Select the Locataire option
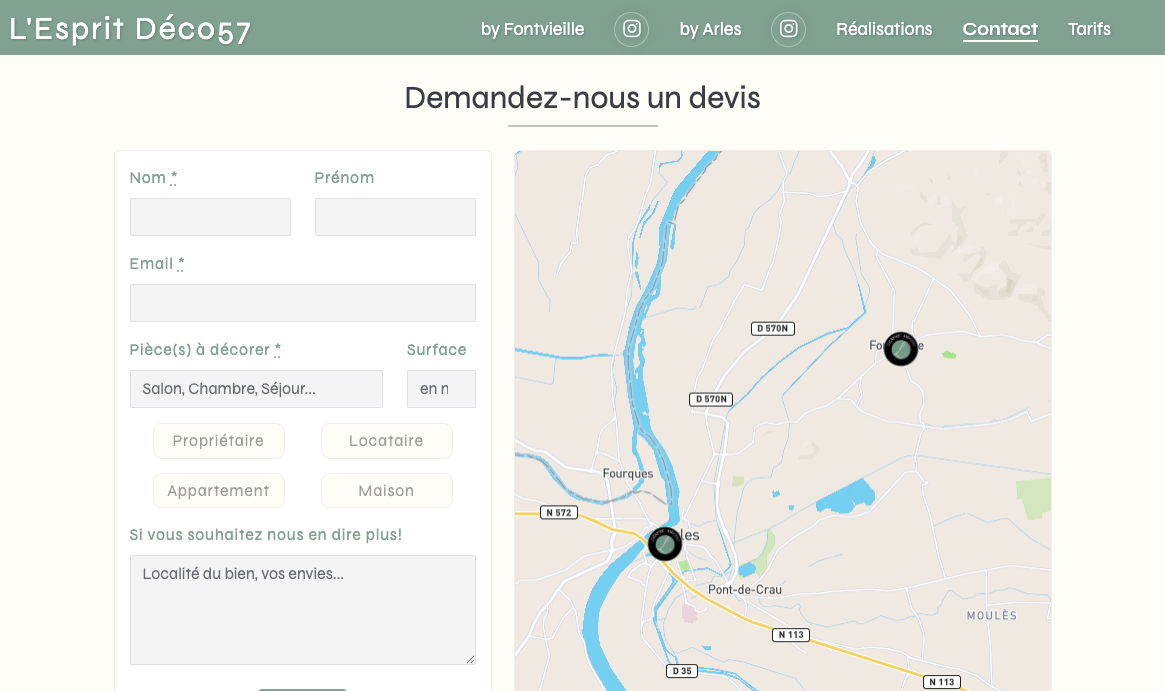Viewport: 1165px width, 691px height. tap(386, 441)
